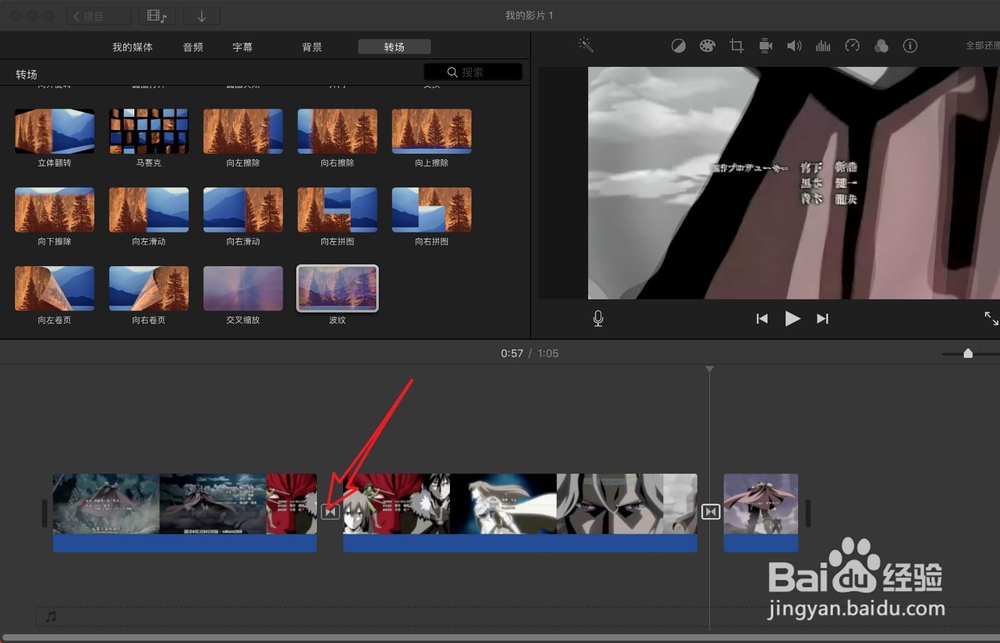1000x643 pixels.
Task: Click the transition icon before the last clip
Action: click(710, 512)
